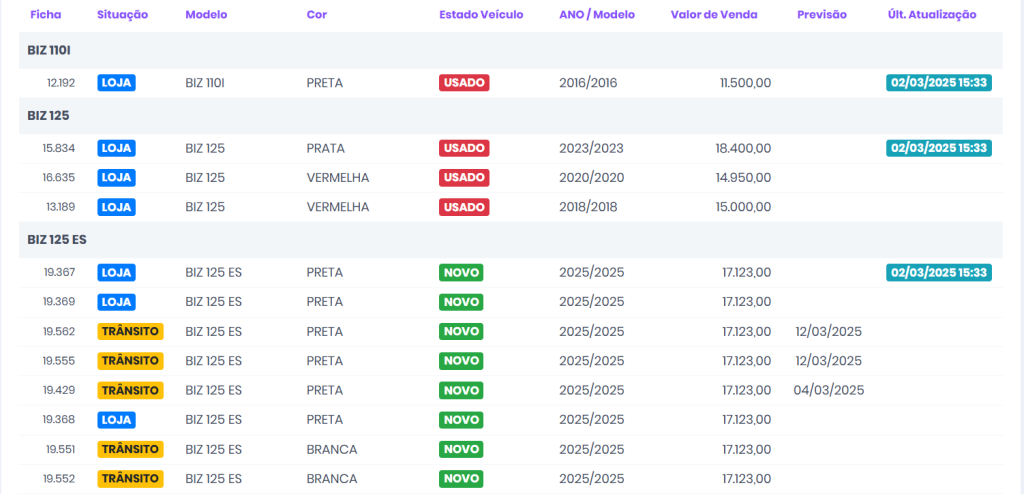Image resolution: width=1024 pixels, height=494 pixels.
Task: Click the USADO badge for ficha 15.834
Action: point(464,148)
